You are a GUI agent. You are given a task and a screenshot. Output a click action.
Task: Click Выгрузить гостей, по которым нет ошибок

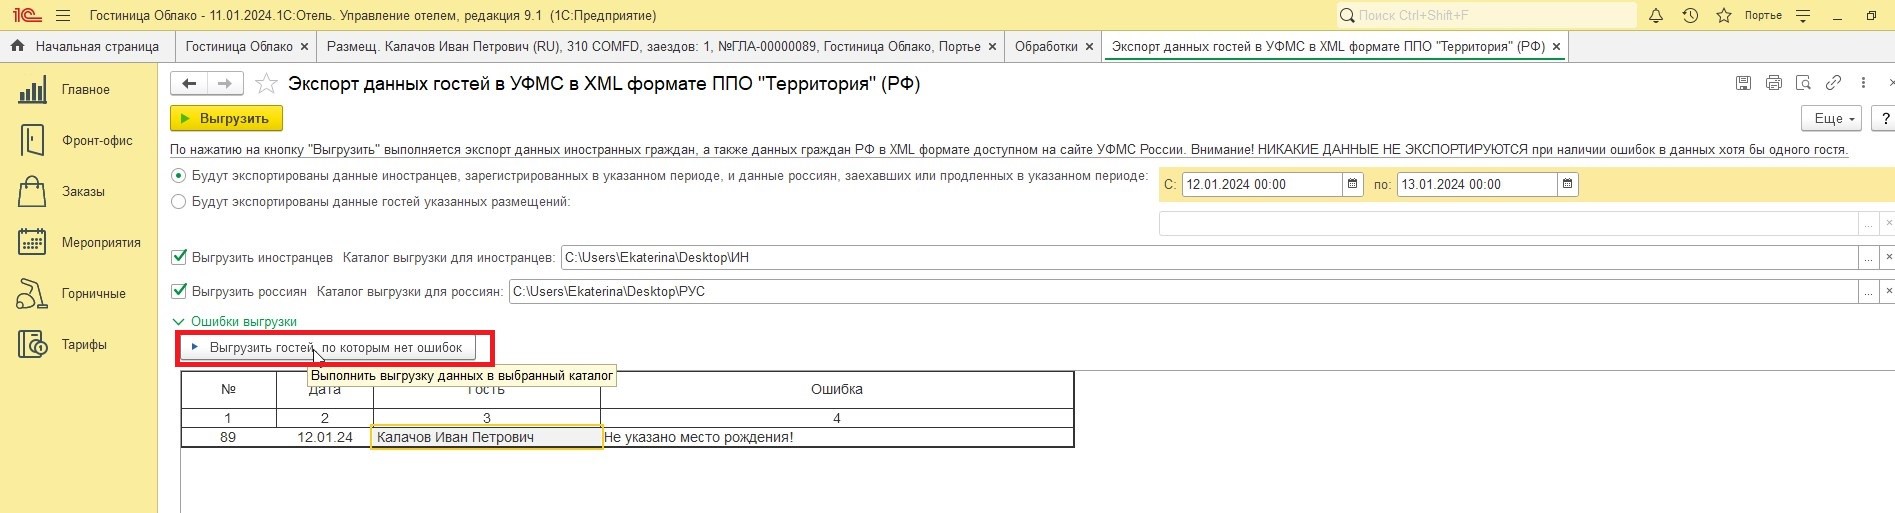(x=327, y=348)
